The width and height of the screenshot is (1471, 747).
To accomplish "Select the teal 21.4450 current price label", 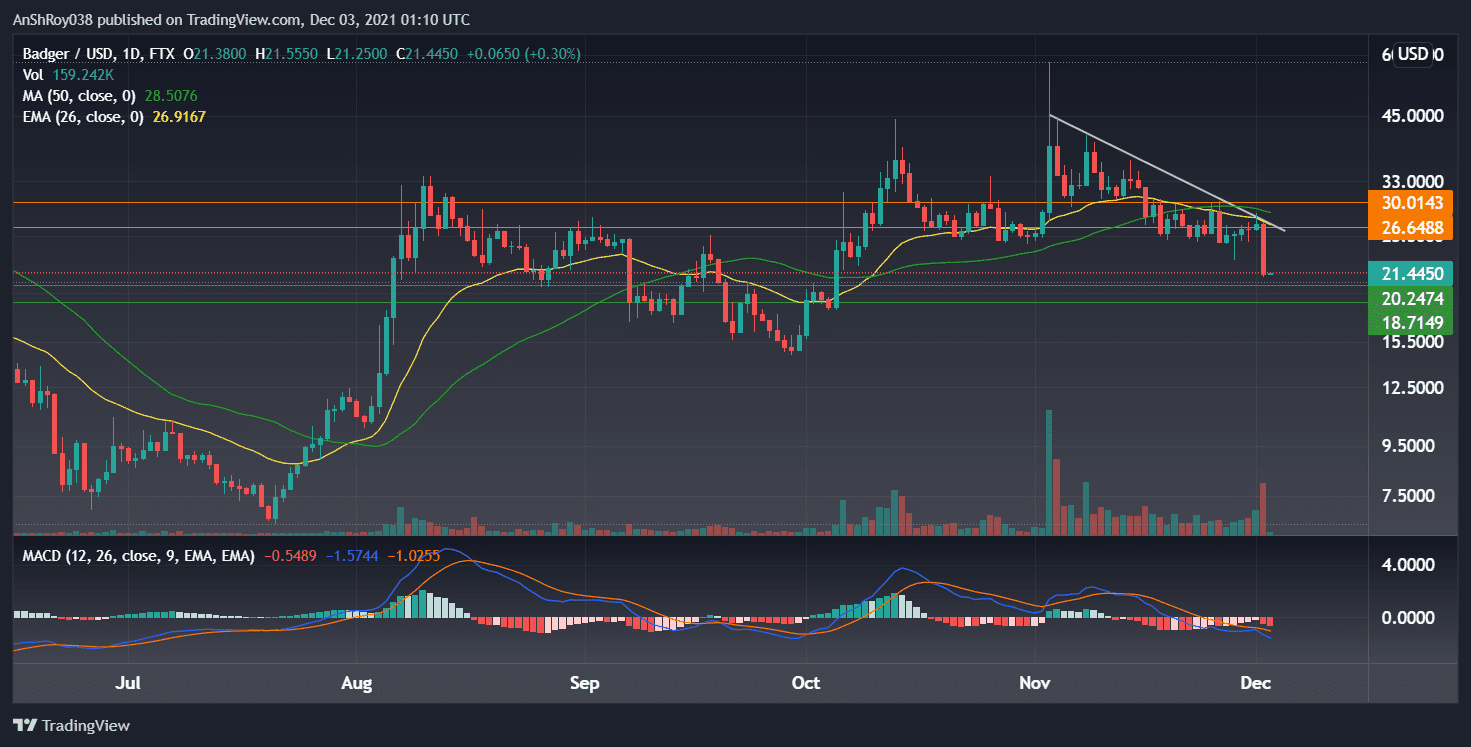I will [x=1409, y=274].
